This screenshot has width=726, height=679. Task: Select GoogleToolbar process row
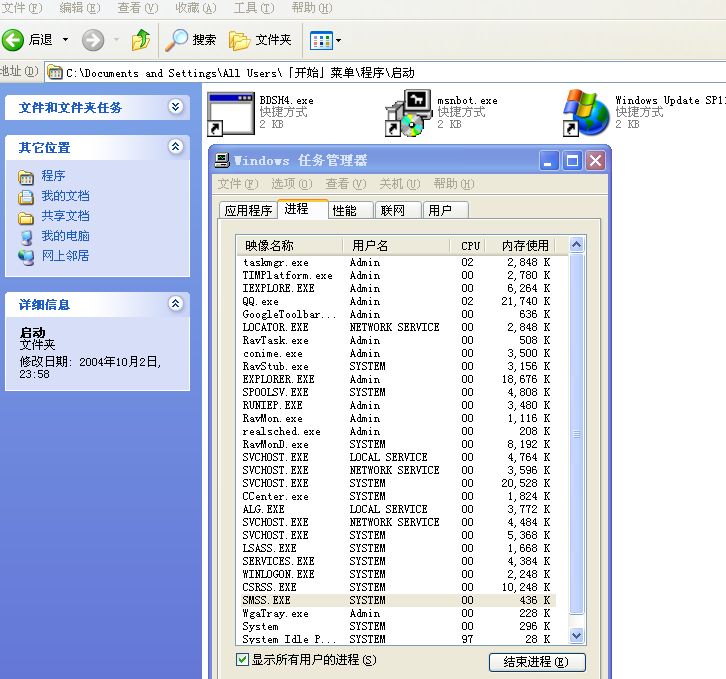(396, 314)
